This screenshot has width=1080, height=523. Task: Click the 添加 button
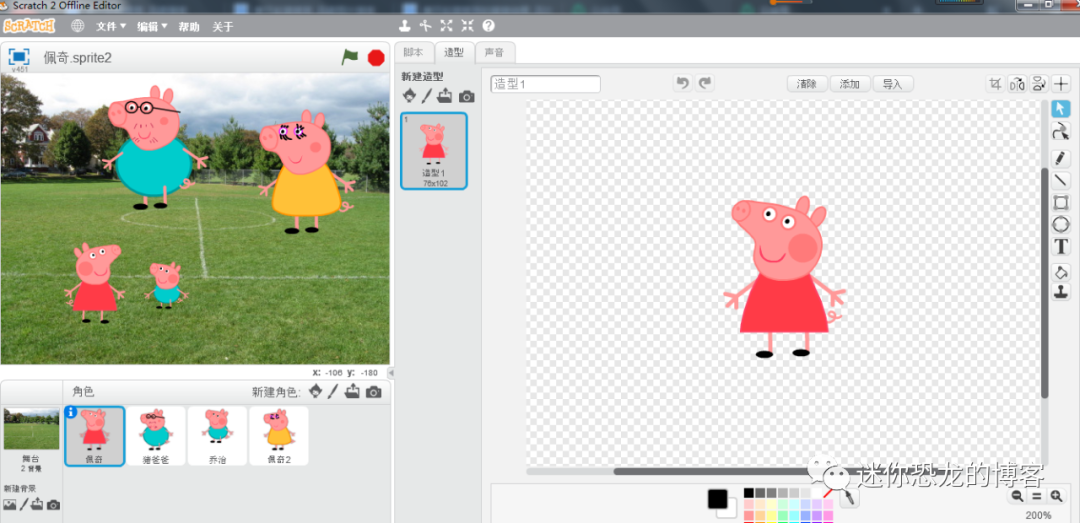click(850, 84)
